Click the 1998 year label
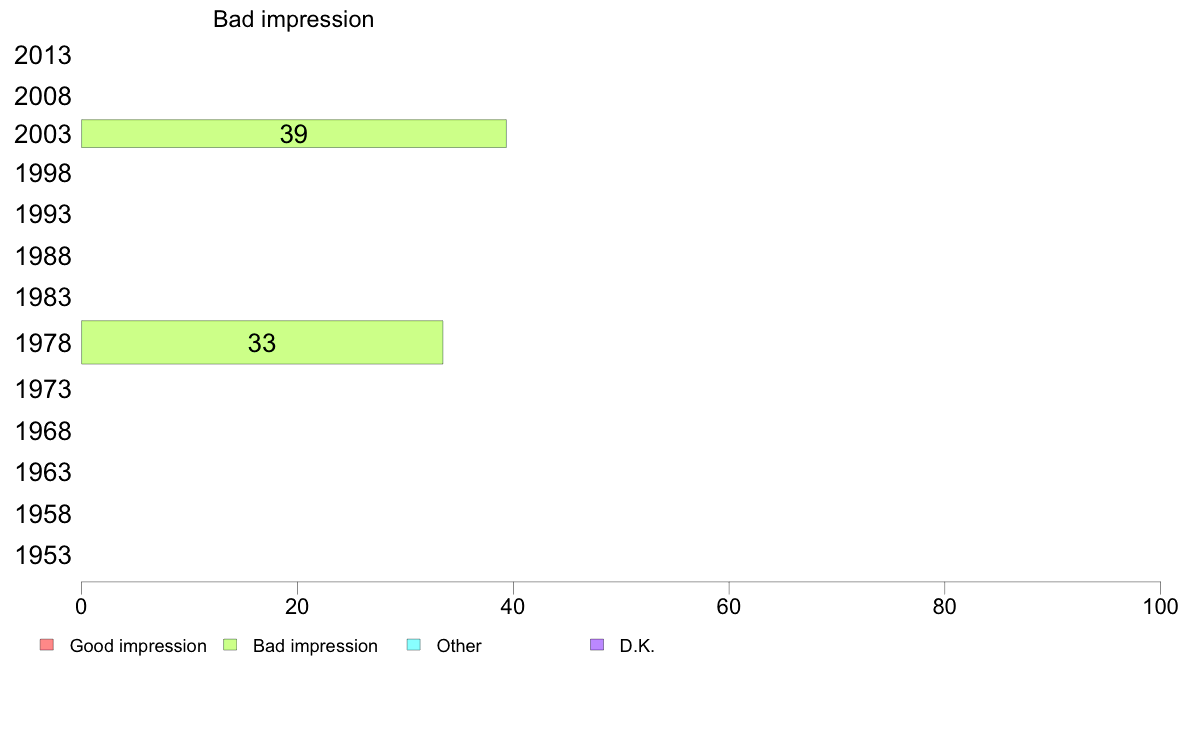Screen dimensions: 1188x736 [x=42, y=174]
